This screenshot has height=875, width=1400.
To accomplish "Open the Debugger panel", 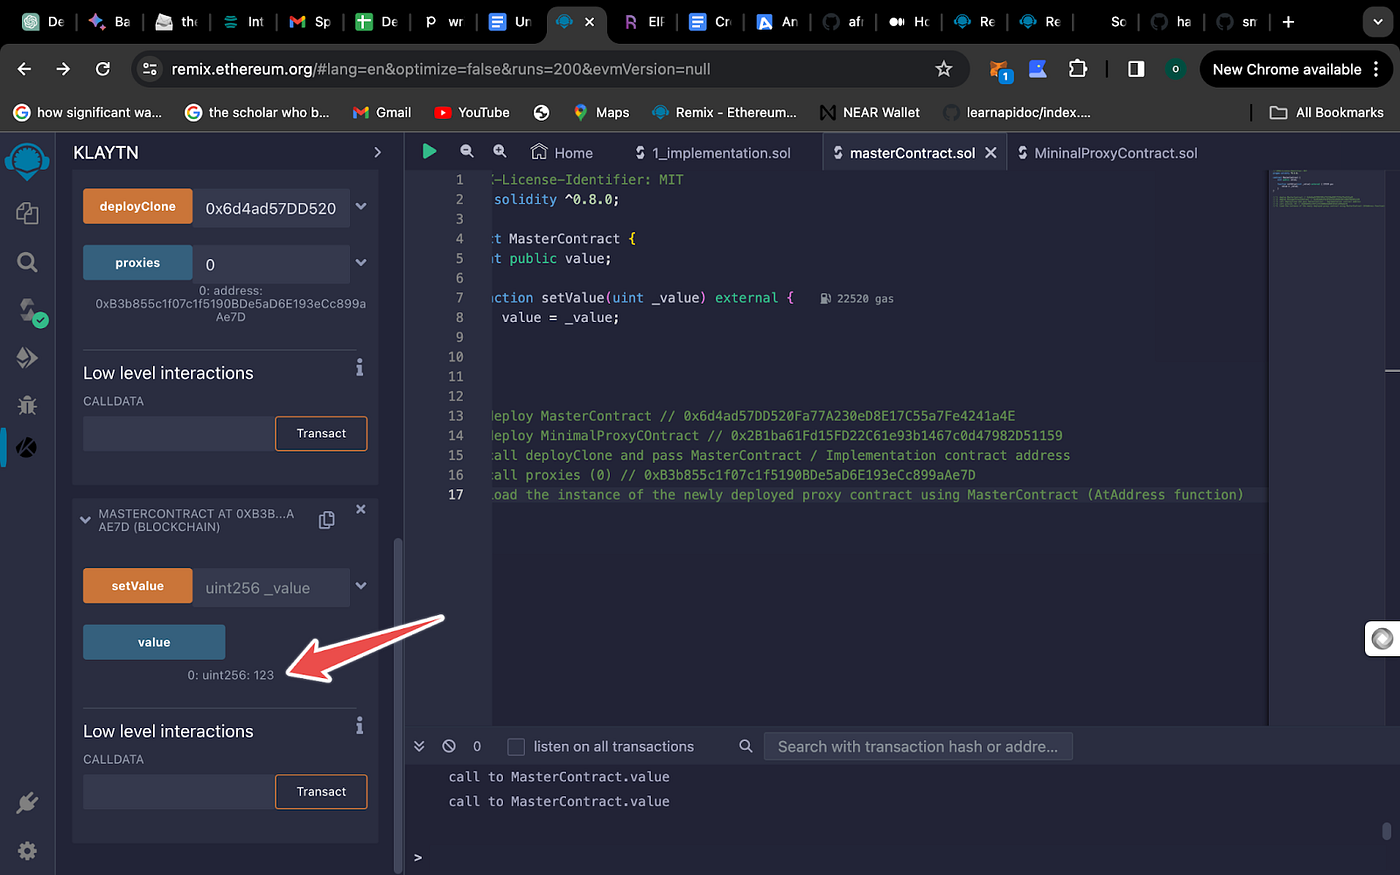I will tap(27, 405).
